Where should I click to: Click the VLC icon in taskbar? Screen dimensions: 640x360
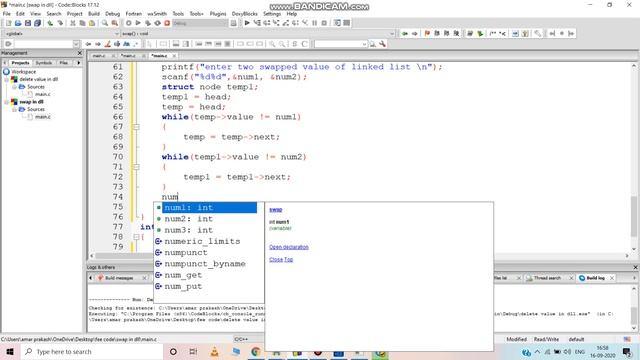pos(215,352)
